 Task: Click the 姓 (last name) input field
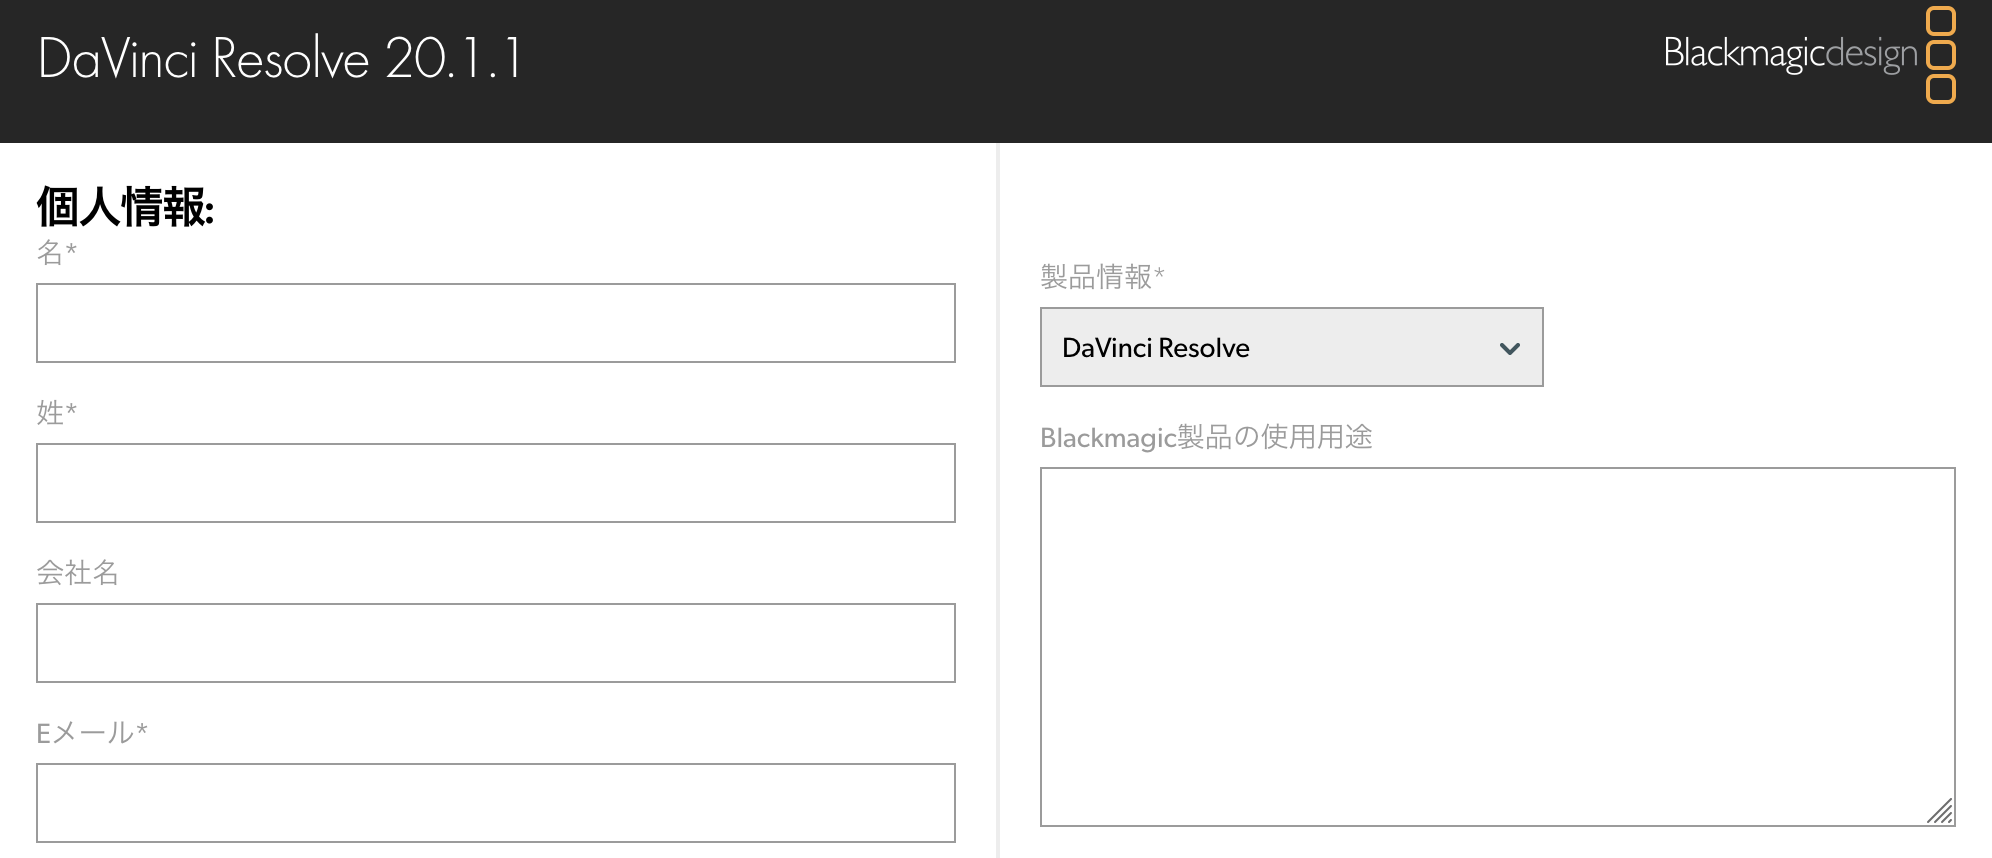coord(496,483)
